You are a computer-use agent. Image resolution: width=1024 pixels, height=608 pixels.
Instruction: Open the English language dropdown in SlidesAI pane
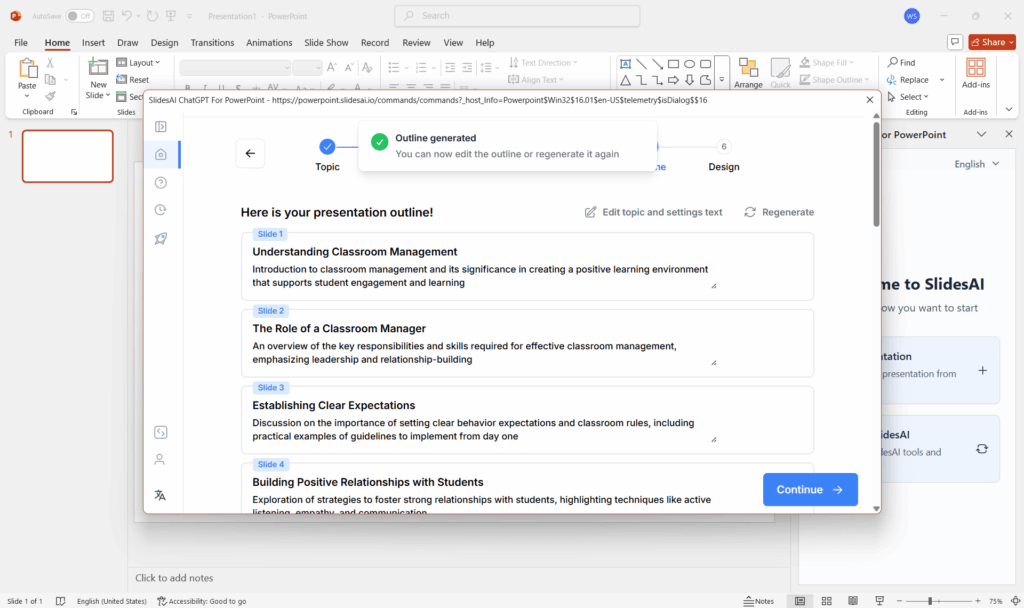[x=975, y=163]
